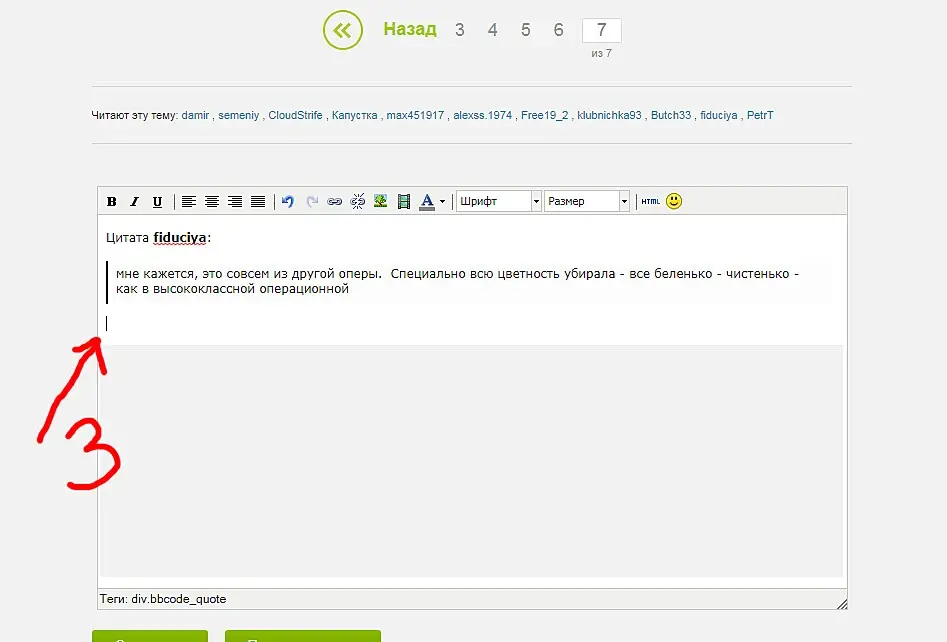Go to page 5 of the thread
This screenshot has height=642, width=947.
pyautogui.click(x=525, y=30)
